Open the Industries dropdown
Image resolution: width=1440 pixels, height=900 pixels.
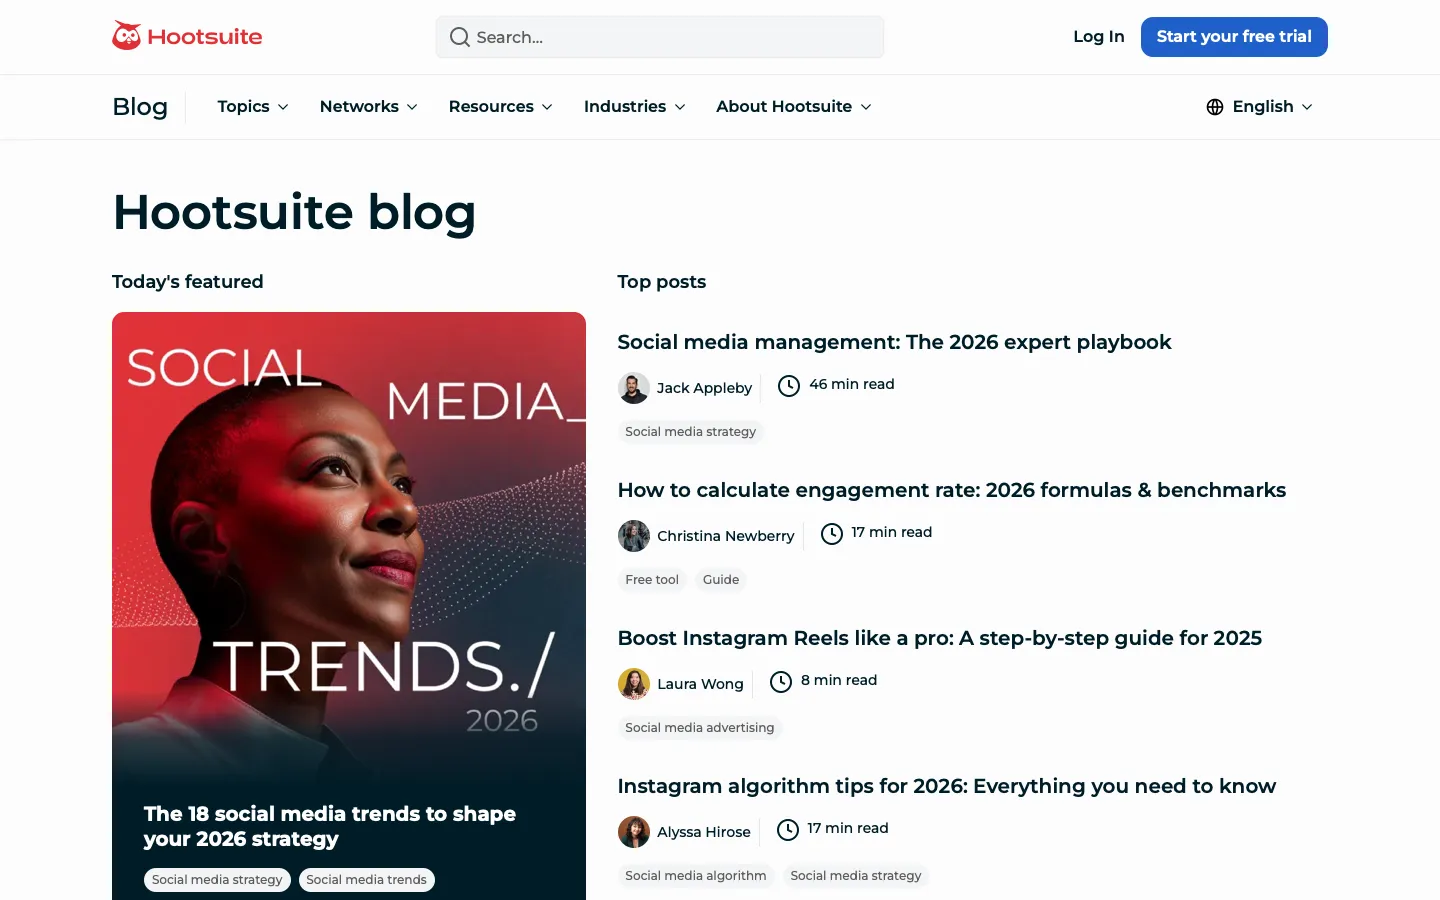coord(635,107)
